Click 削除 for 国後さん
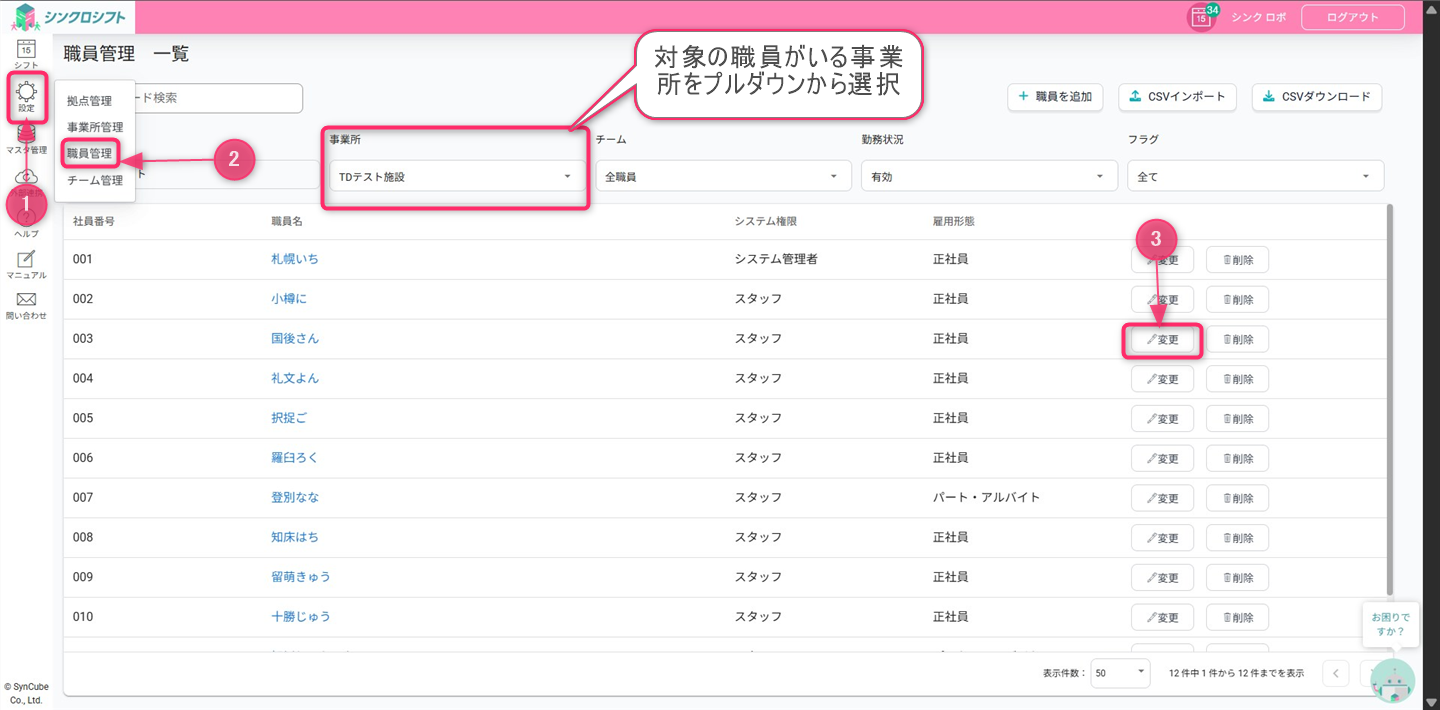This screenshot has height=710, width=1440. pos(1237,339)
